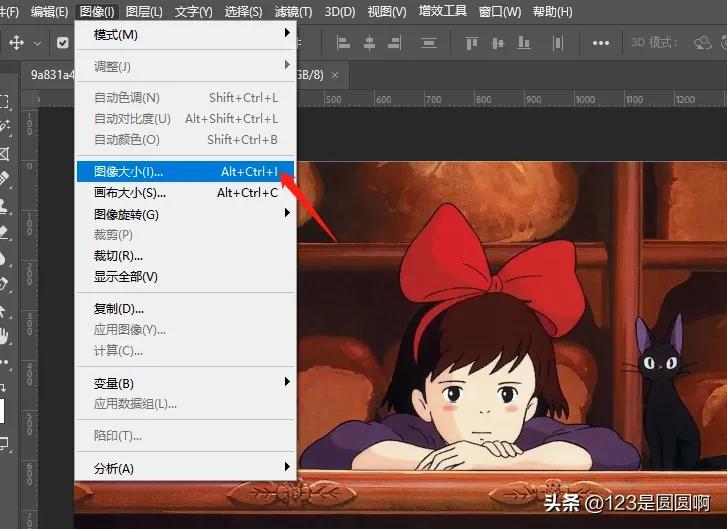Open the tool preset chevron beside Move tool
Image resolution: width=727 pixels, height=529 pixels.
[x=38, y=44]
